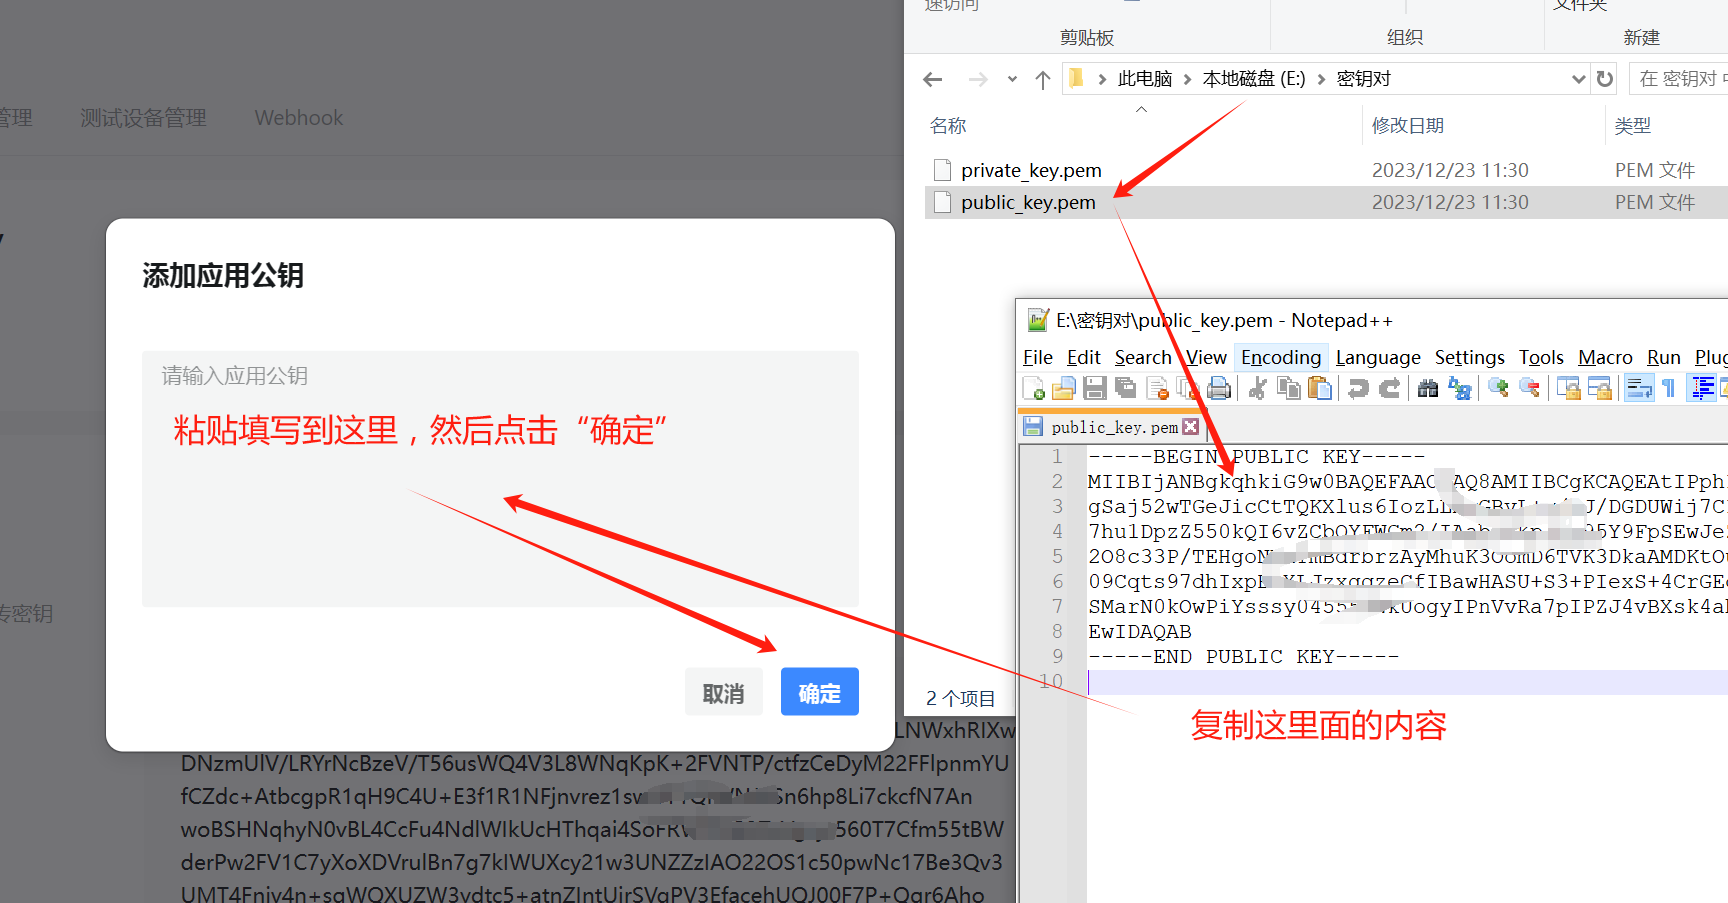Click the Save All icon in Notepad++
Screen dimensions: 1728x903
point(1126,388)
